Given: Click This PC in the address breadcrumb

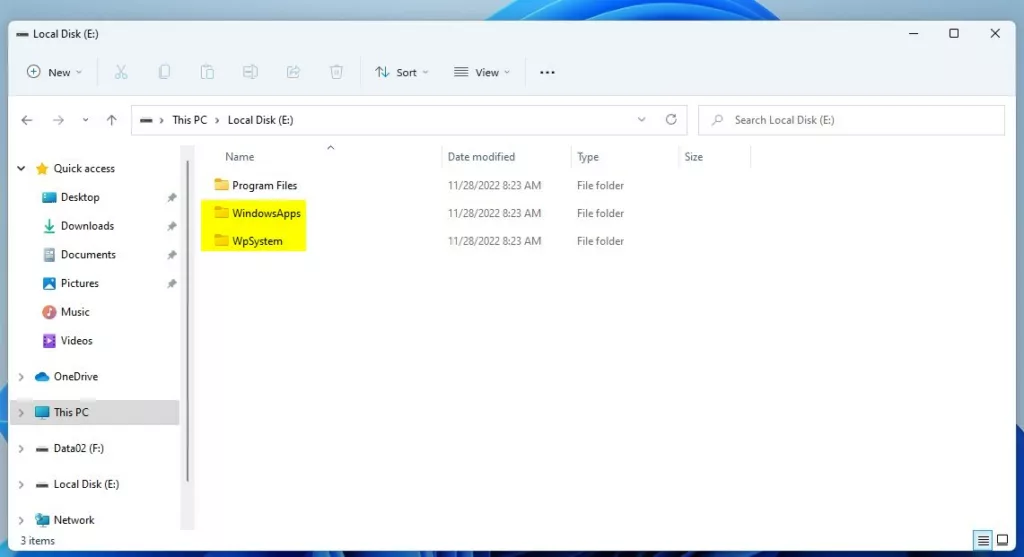Looking at the screenshot, I should 189,120.
